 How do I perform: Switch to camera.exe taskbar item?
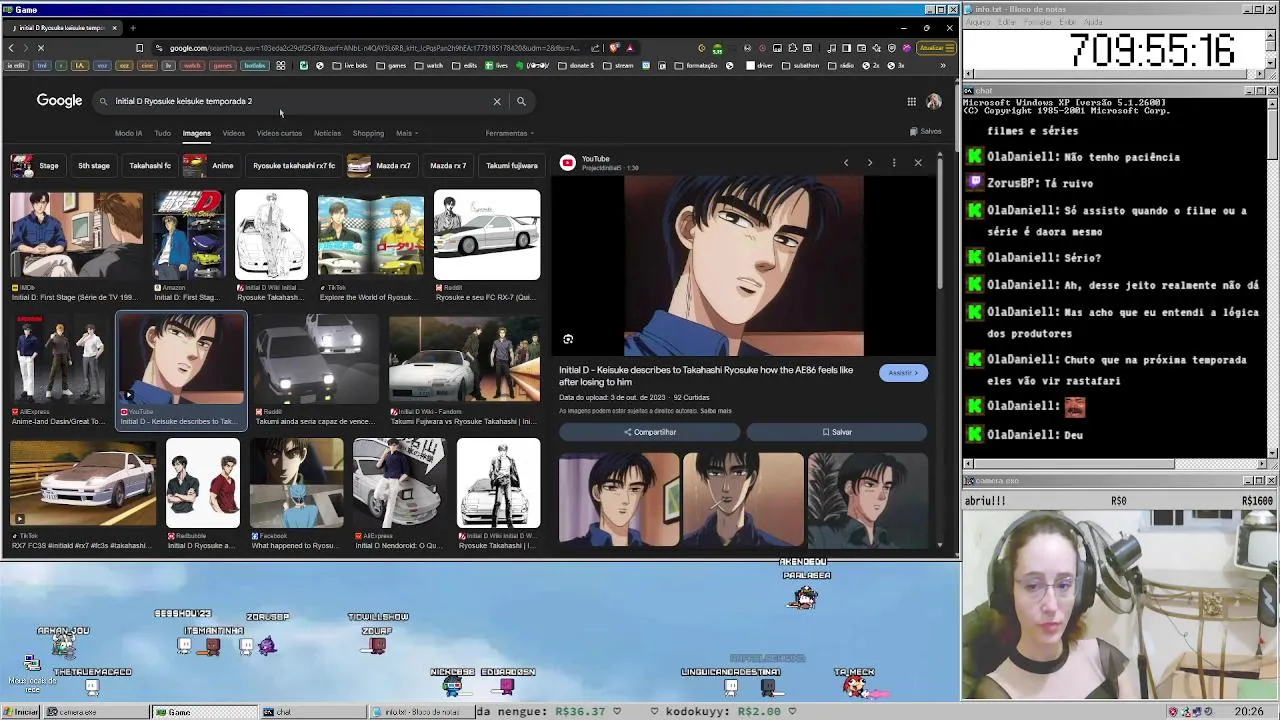click(97, 712)
